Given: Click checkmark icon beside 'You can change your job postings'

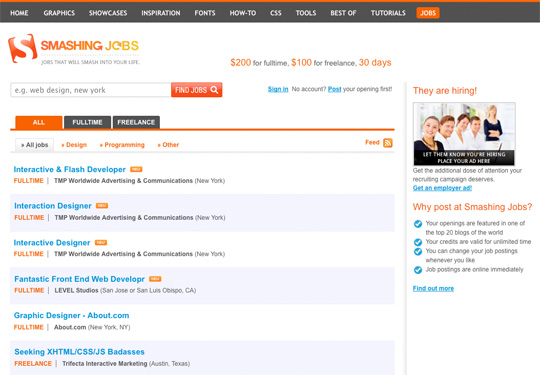Looking at the screenshot, I should 418,251.
